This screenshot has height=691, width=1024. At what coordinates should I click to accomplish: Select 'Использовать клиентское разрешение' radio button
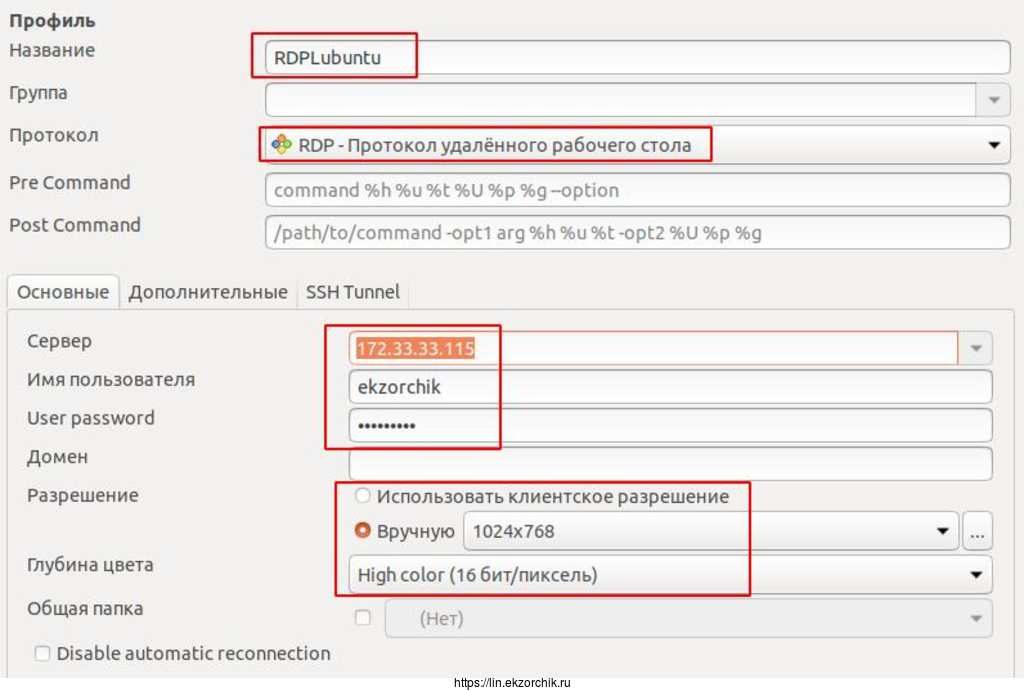tap(363, 496)
